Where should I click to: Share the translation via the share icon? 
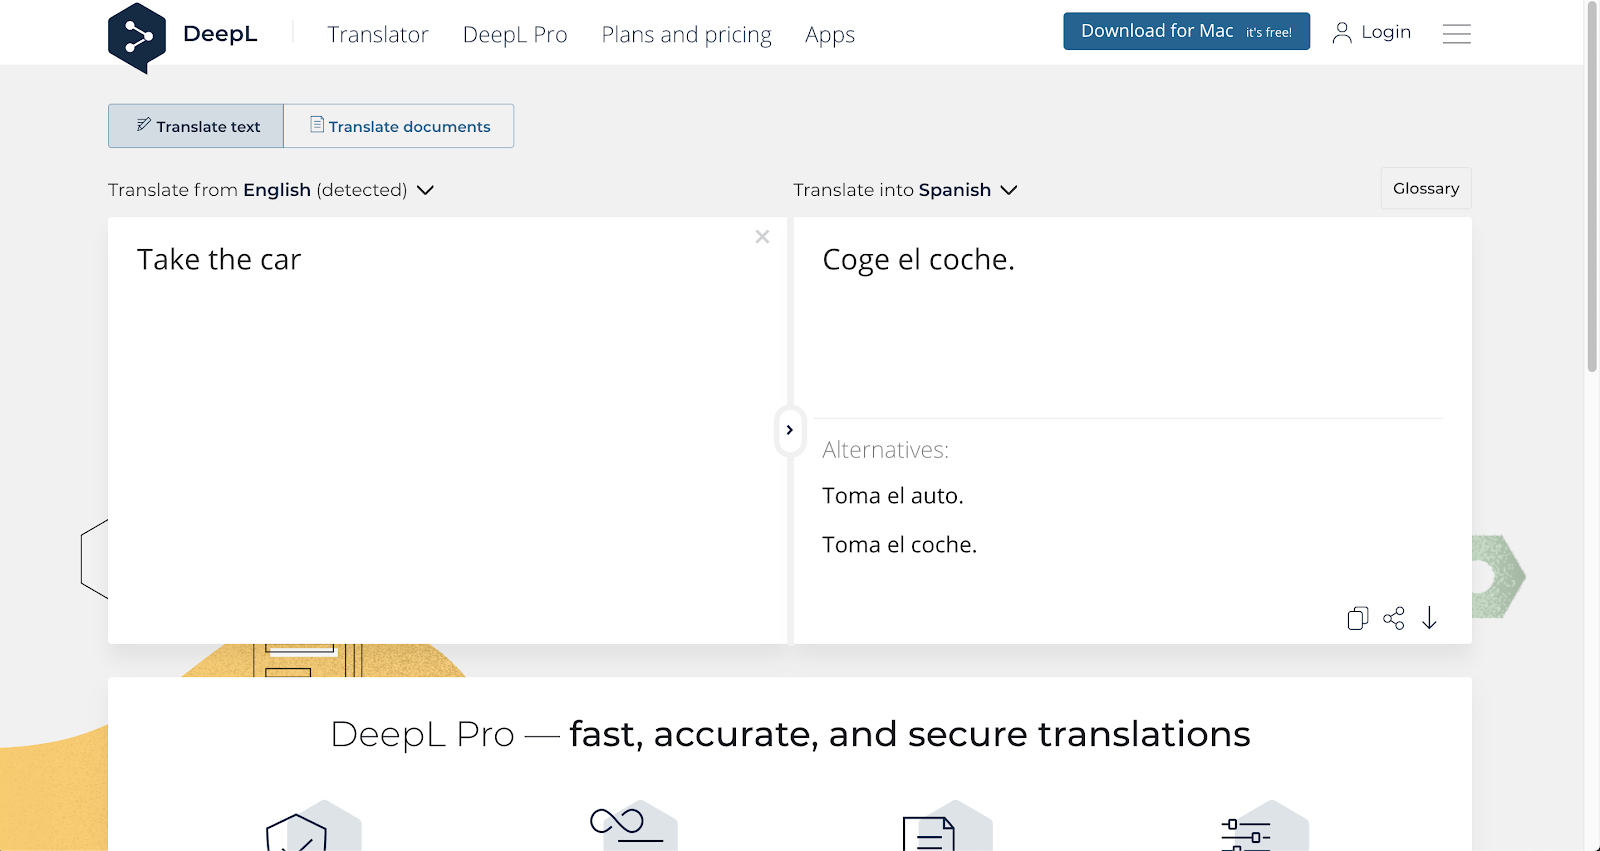(x=1393, y=618)
